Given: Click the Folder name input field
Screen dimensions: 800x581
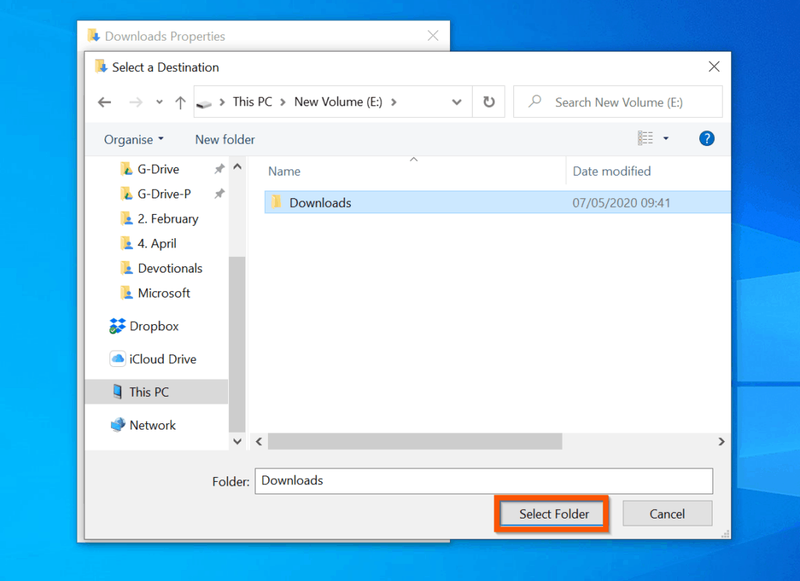Looking at the screenshot, I should click(x=484, y=481).
